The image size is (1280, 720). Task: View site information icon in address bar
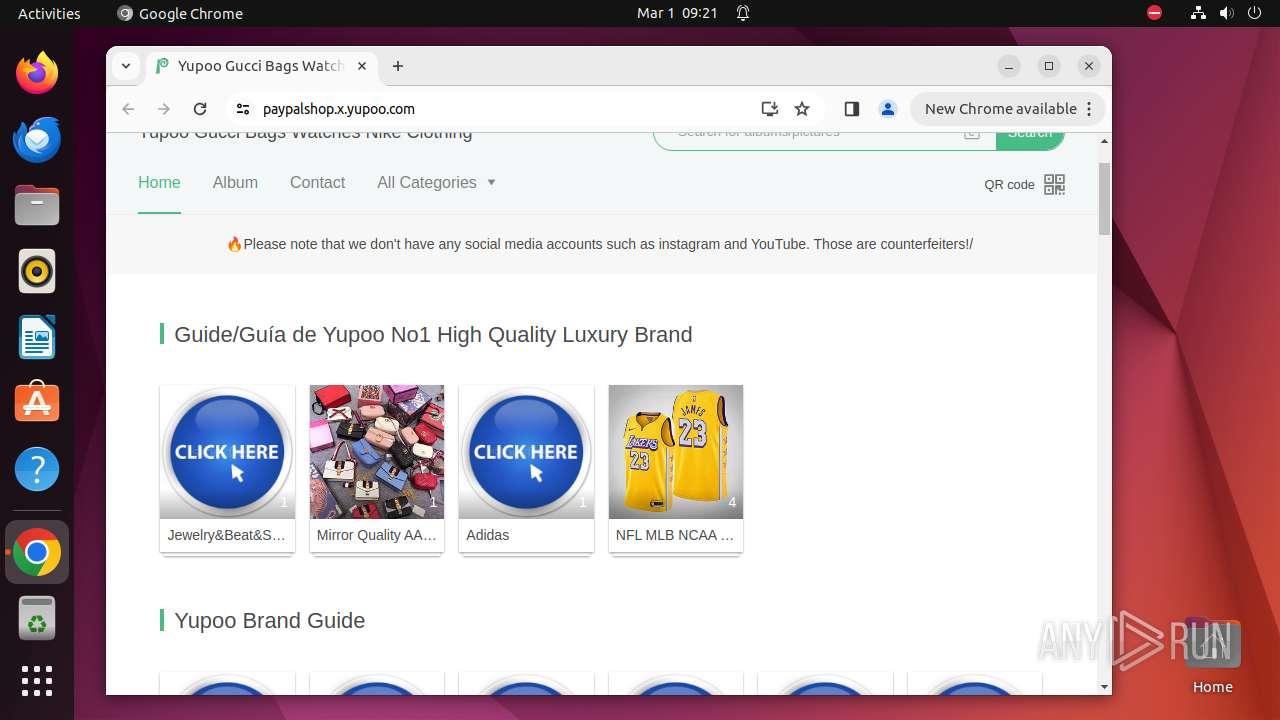[x=242, y=109]
